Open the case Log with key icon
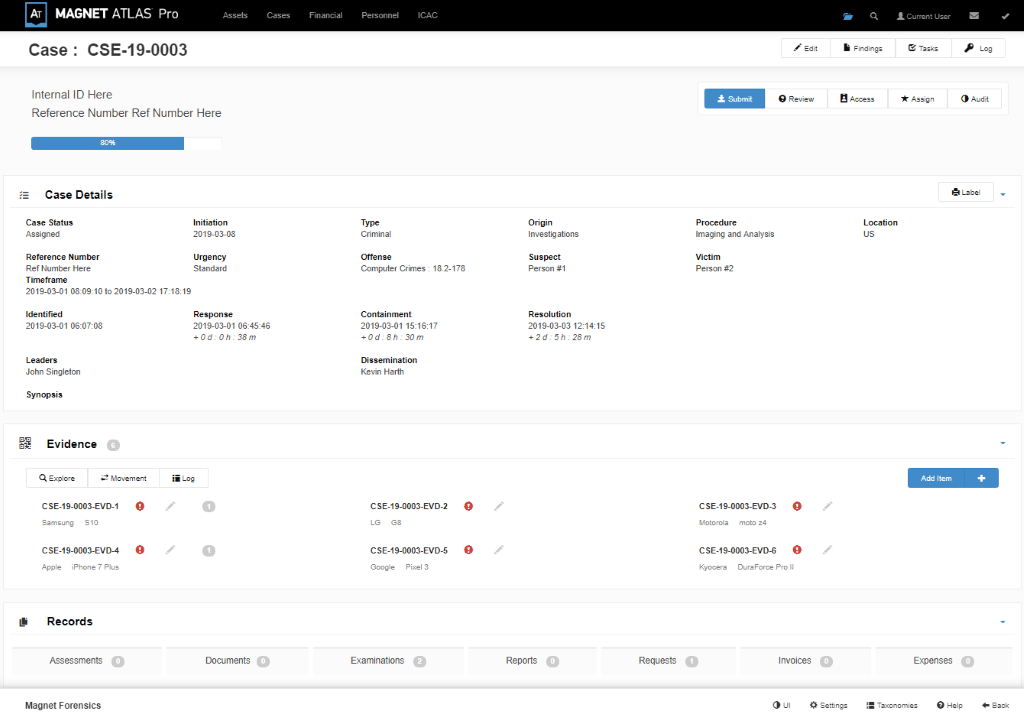The height and width of the screenshot is (718, 1024). [978, 48]
